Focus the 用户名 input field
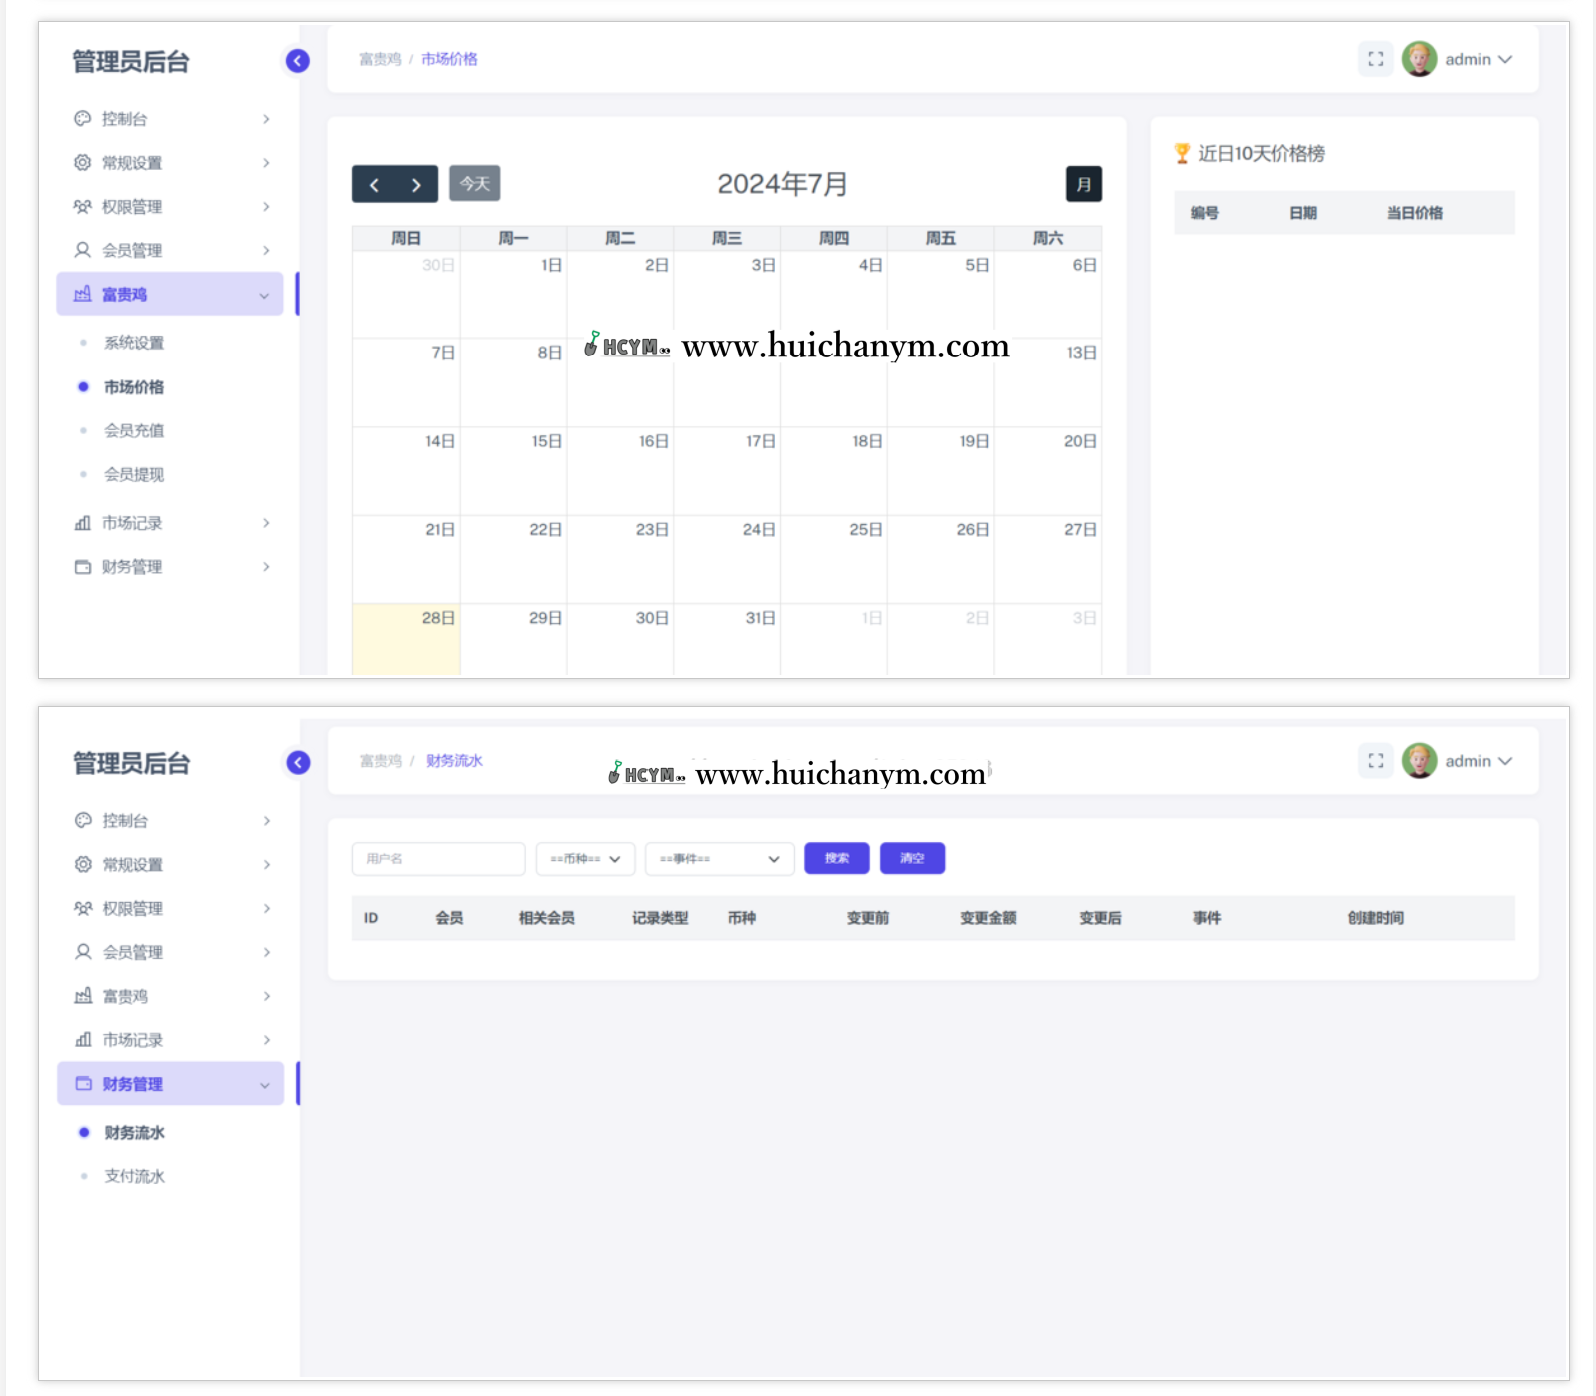Screen dimensions: 1596x1396 438,859
